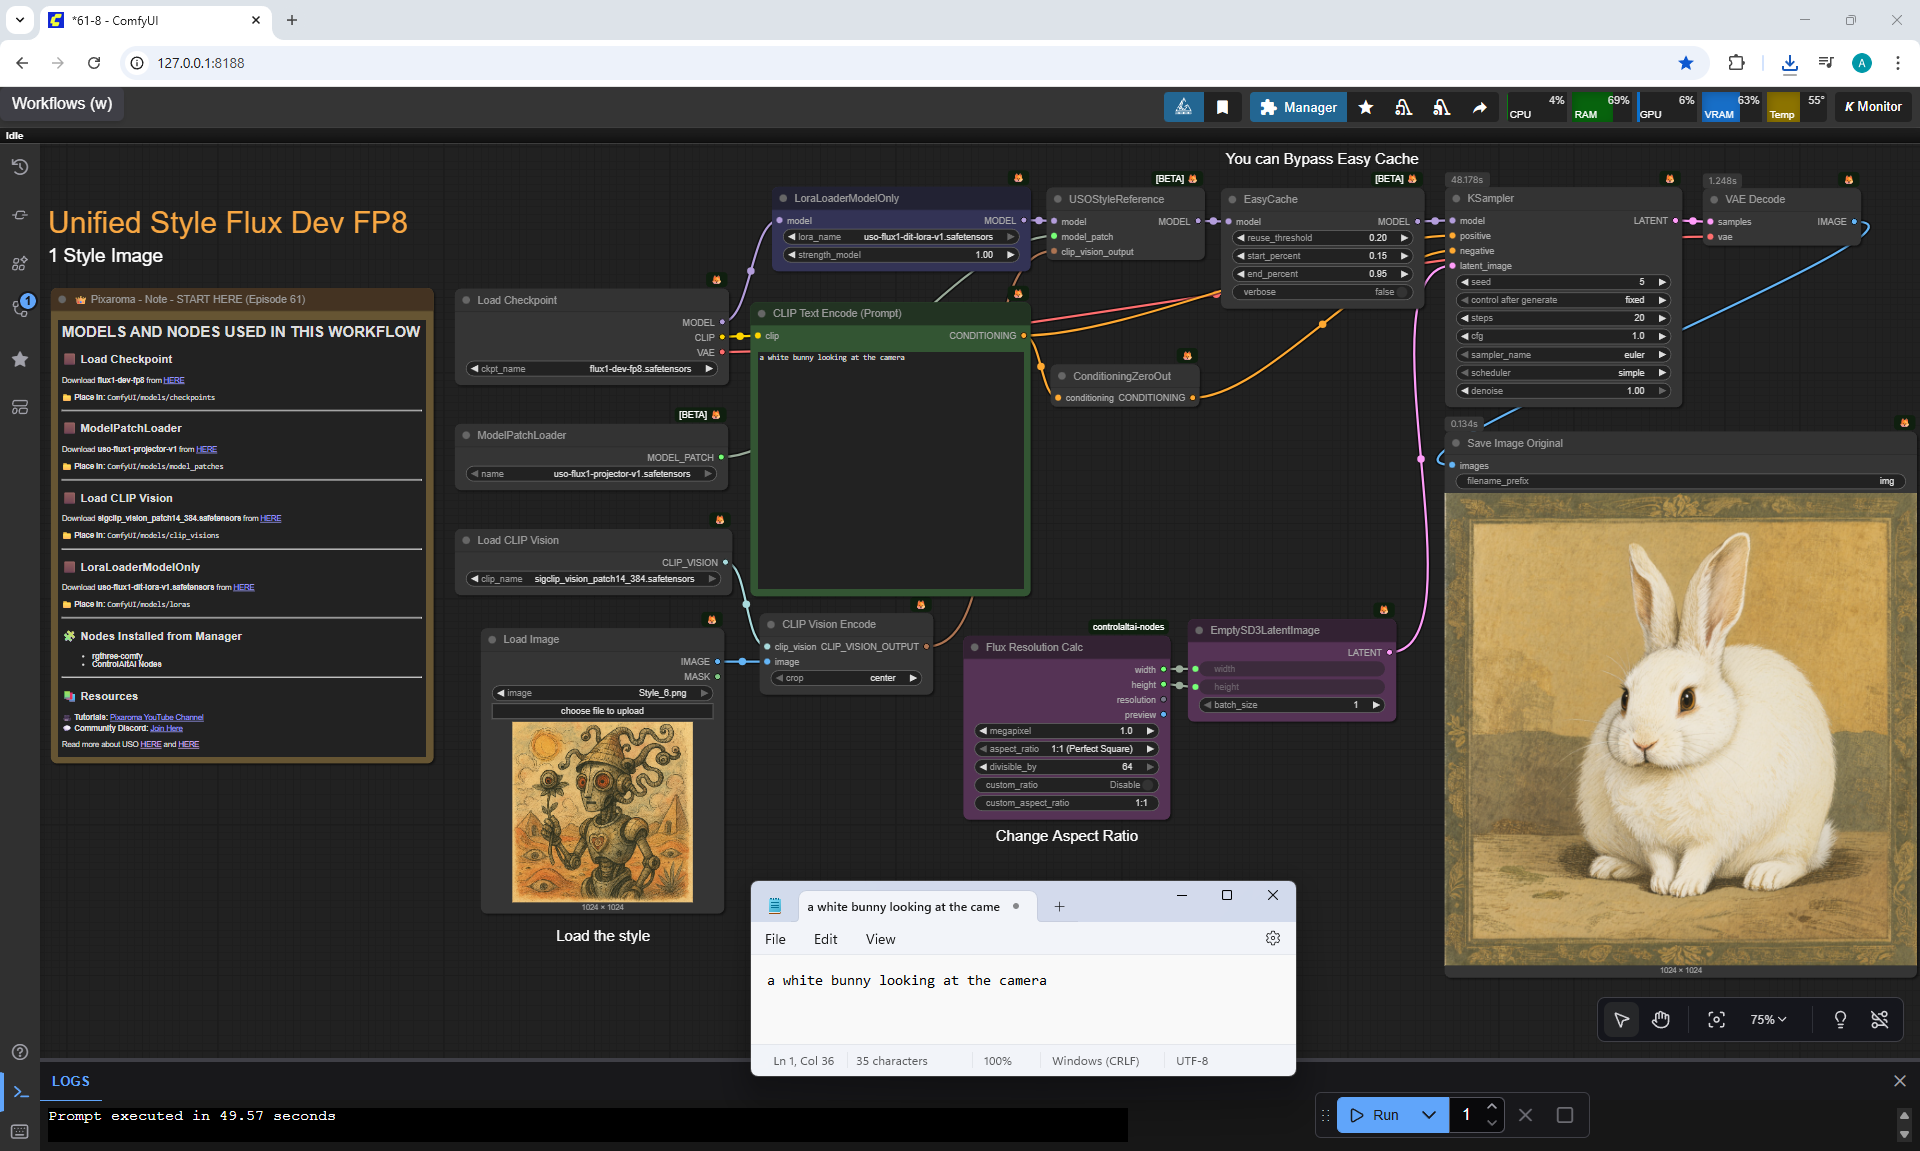Open the 75% zoom level dropdown
The width and height of the screenshot is (1920, 1151).
pyautogui.click(x=1767, y=1019)
